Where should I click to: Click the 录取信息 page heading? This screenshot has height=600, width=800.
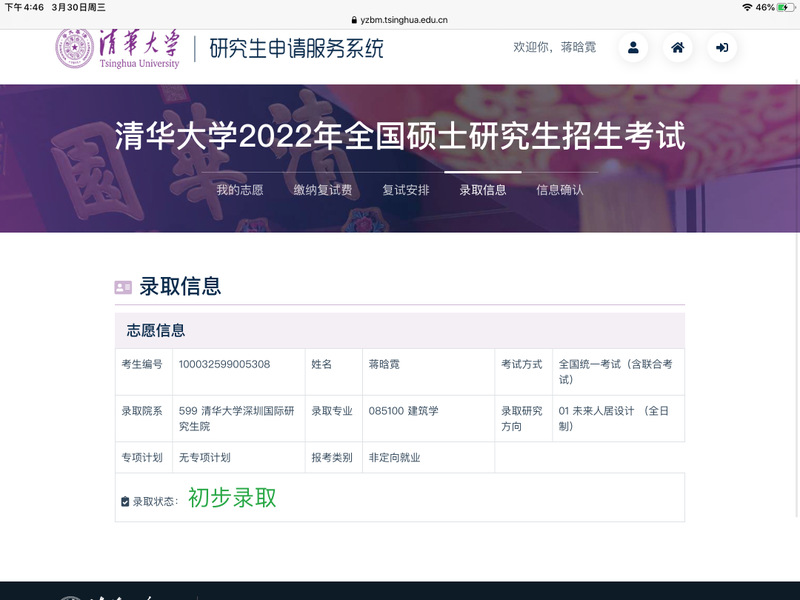point(180,287)
